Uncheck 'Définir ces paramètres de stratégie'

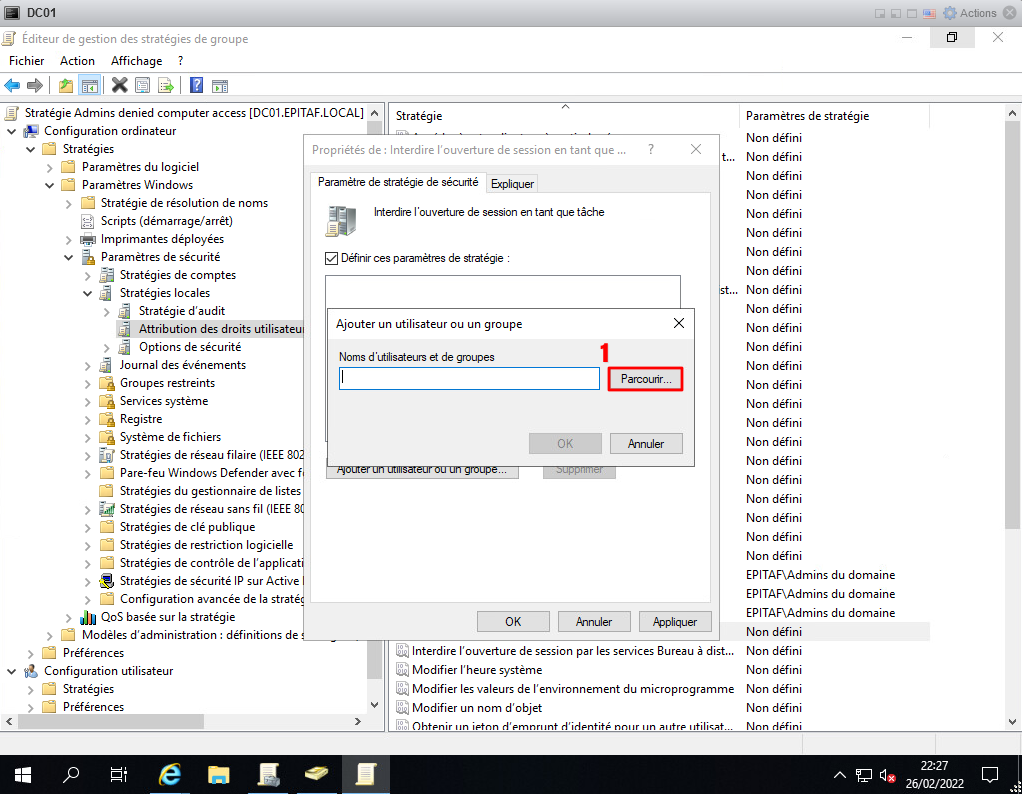click(x=332, y=258)
